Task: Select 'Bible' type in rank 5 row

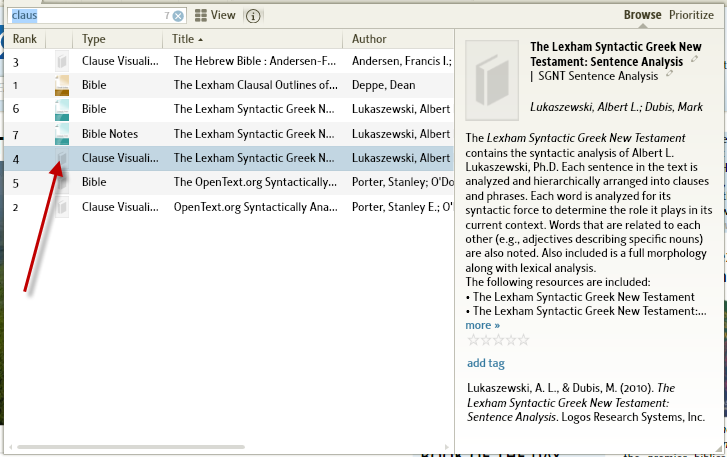Action: [94, 182]
